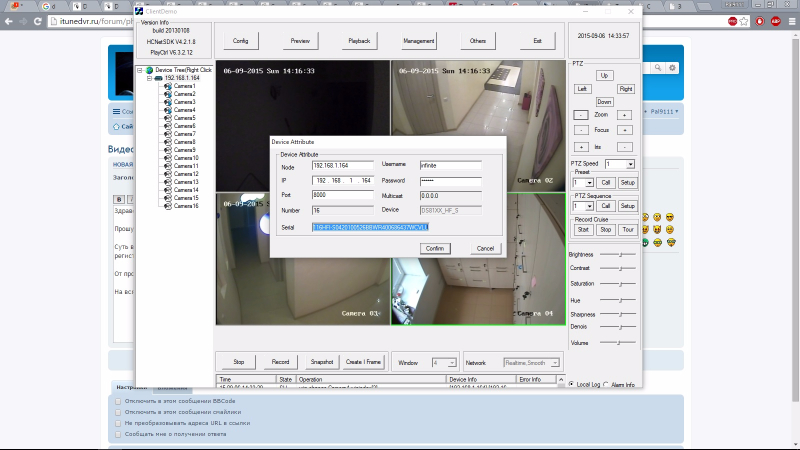Click the Iris plus button
Image resolution: width=800 pixels, height=450 pixels.
pyautogui.click(x=581, y=147)
